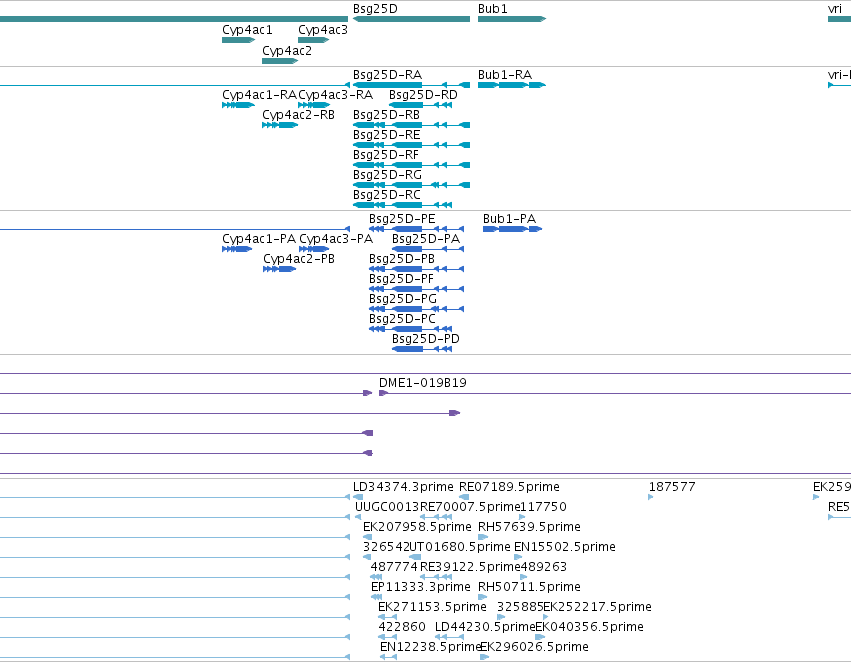Select transcript Bsg25D-RF
This screenshot has height=662, width=851.
pos(411,166)
